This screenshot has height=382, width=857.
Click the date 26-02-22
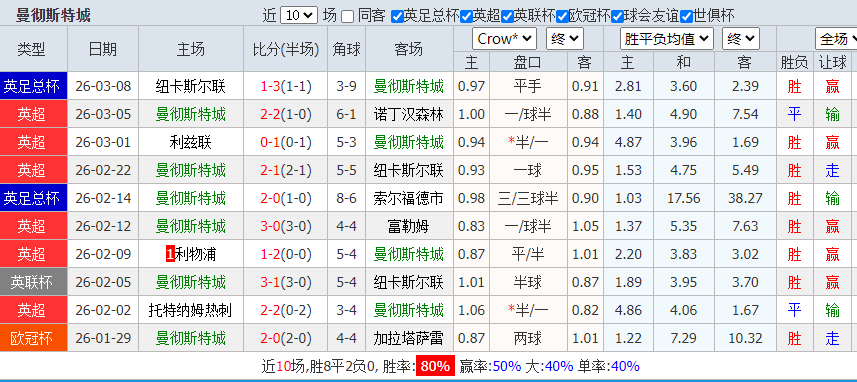(x=103, y=171)
